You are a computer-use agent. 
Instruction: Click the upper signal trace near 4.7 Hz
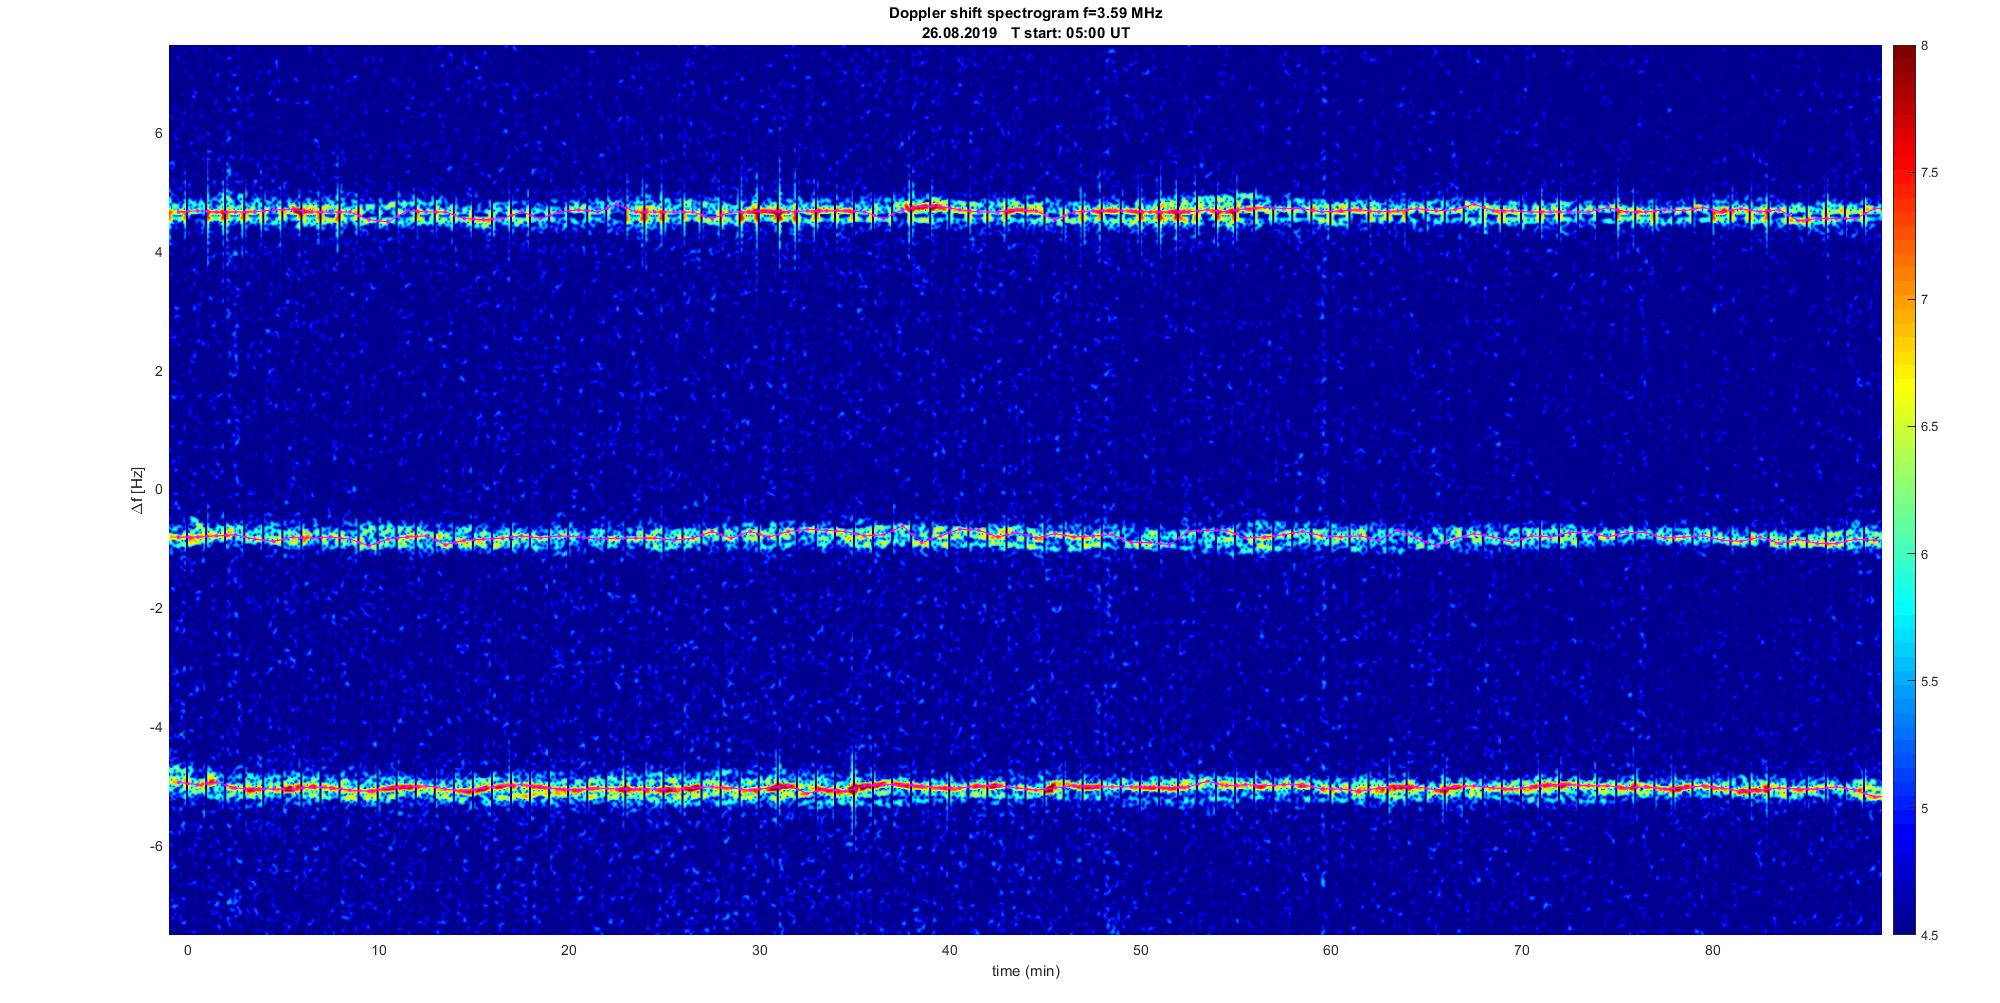pyautogui.click(x=1025, y=212)
